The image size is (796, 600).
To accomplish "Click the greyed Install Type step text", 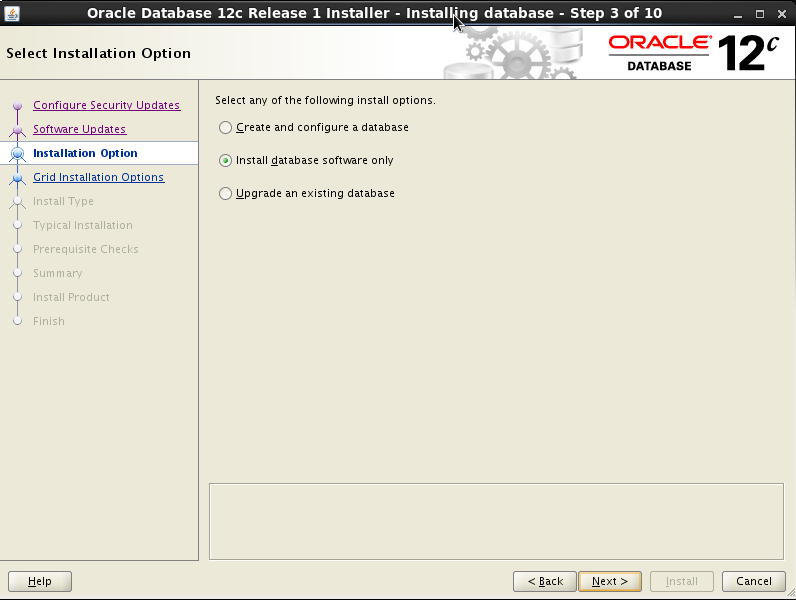I will tap(63, 202).
